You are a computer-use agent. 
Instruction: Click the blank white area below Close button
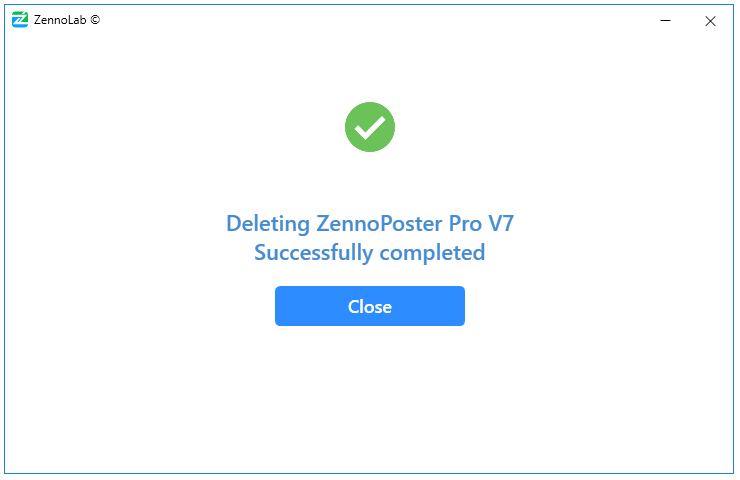tap(370, 400)
